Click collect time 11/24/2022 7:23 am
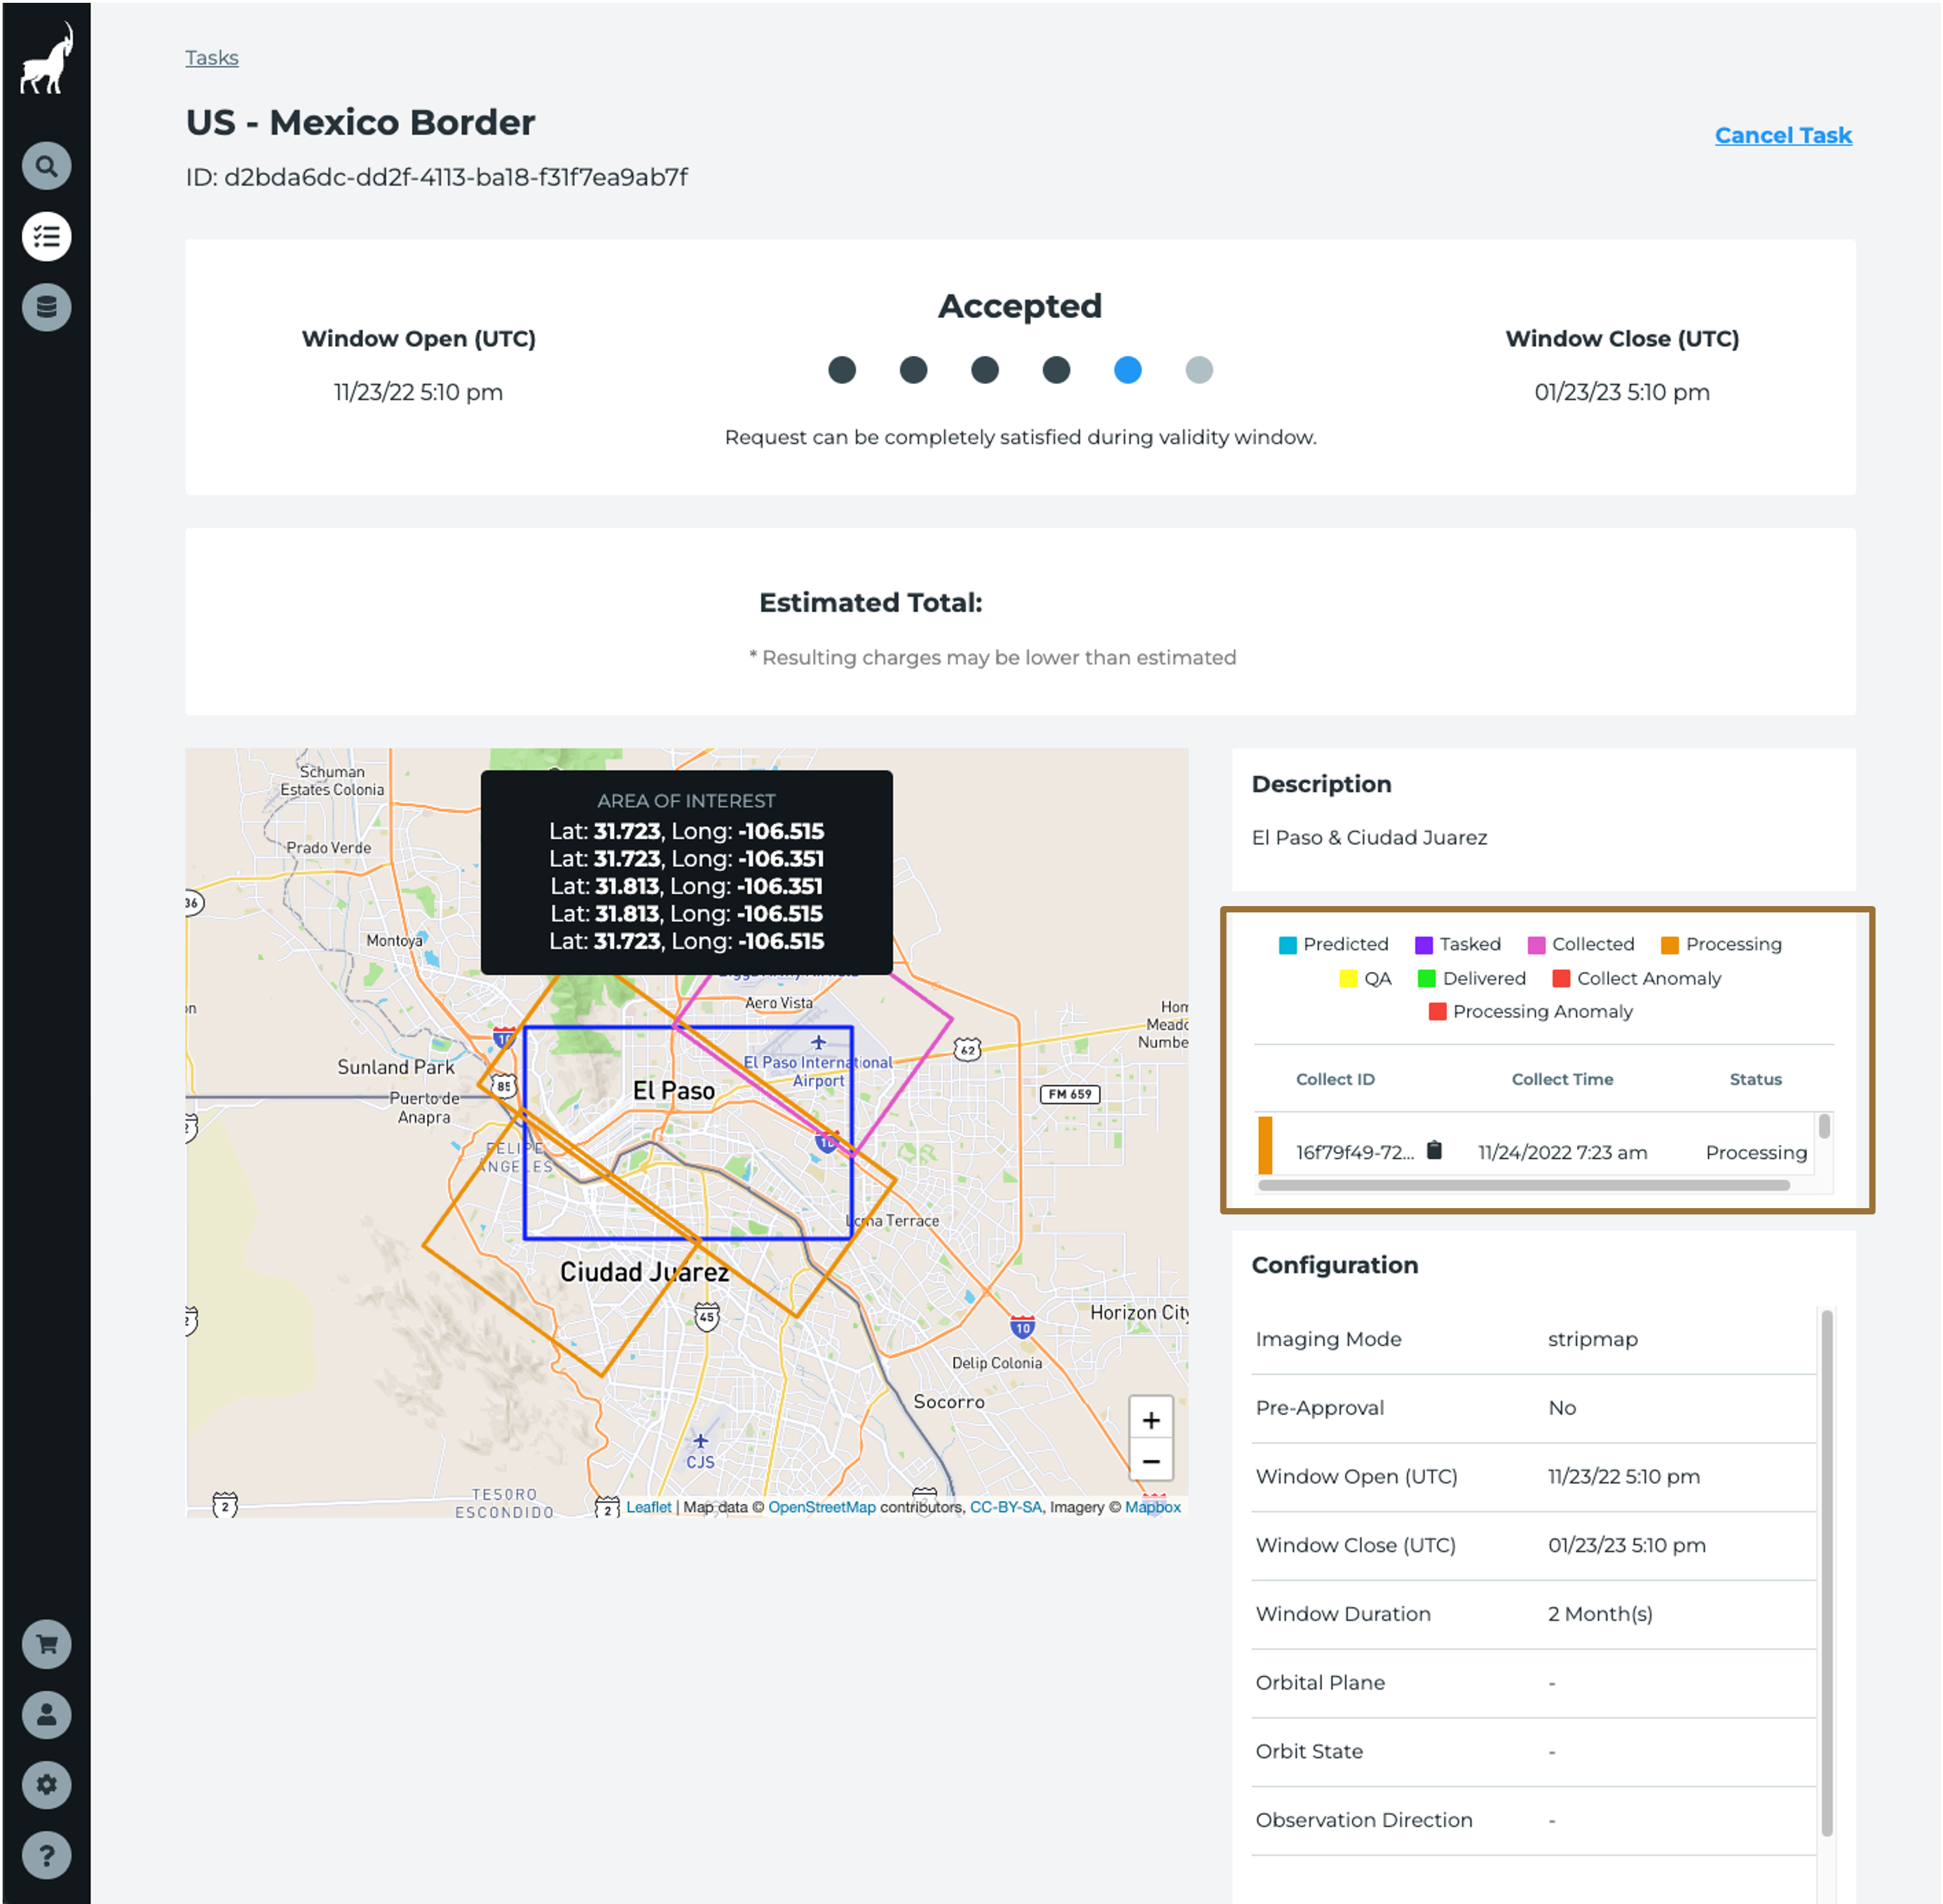This screenshot has width=1943, height=1904. [1562, 1152]
